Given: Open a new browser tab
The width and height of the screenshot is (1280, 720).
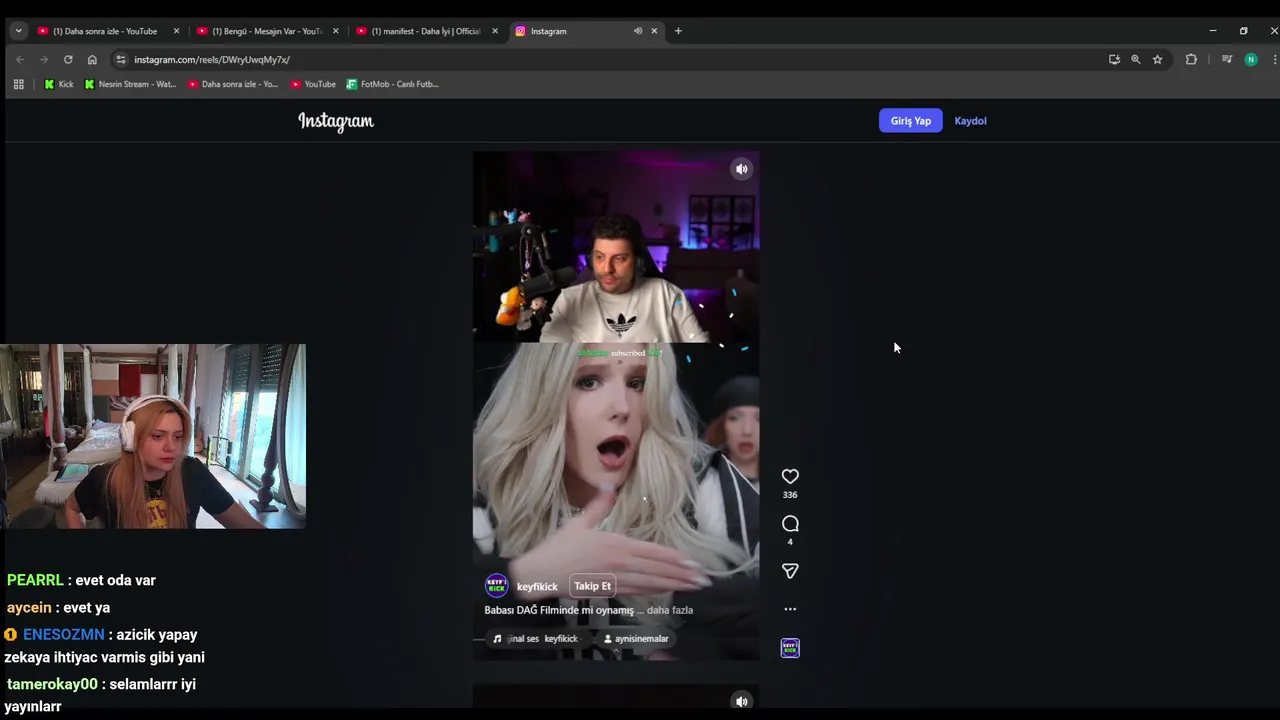Looking at the screenshot, I should 678,31.
